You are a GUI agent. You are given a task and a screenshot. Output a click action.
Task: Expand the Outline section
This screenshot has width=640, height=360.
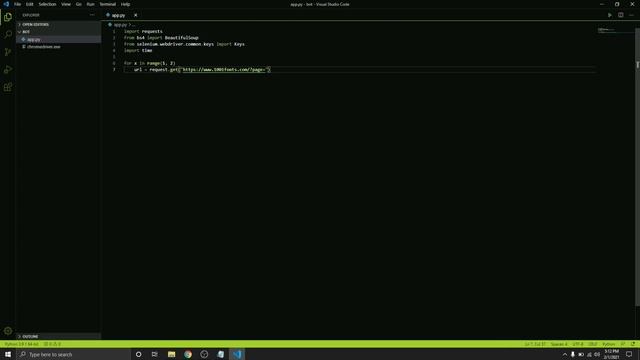tap(58, 336)
